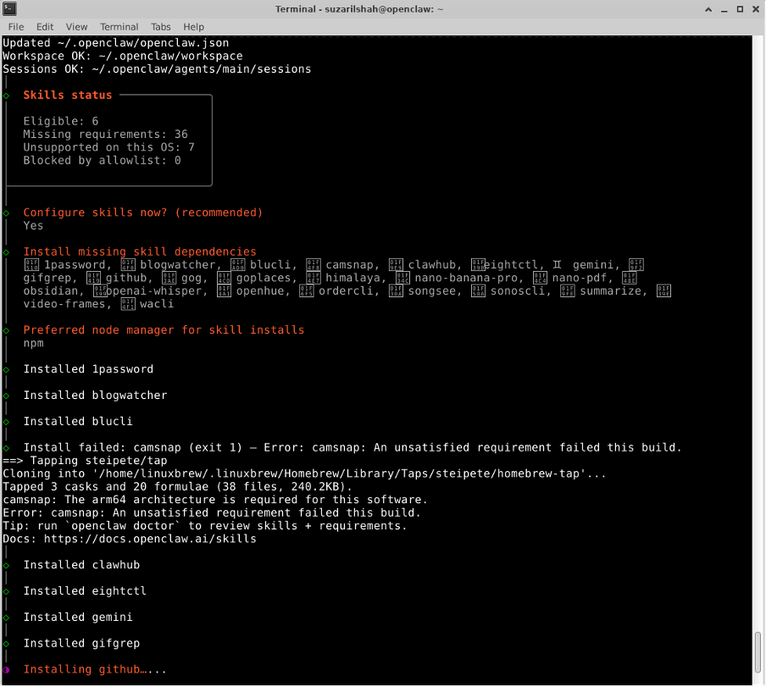Click the terminal icon in the title bar
This screenshot has width=766, height=686.
click(9, 9)
